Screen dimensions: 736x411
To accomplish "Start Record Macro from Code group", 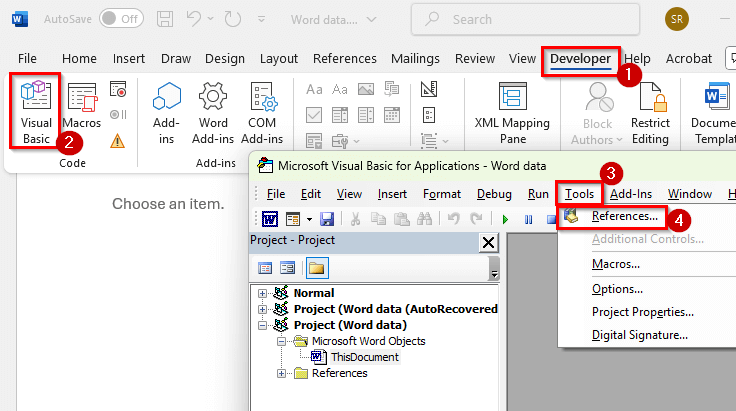I will 118,89.
